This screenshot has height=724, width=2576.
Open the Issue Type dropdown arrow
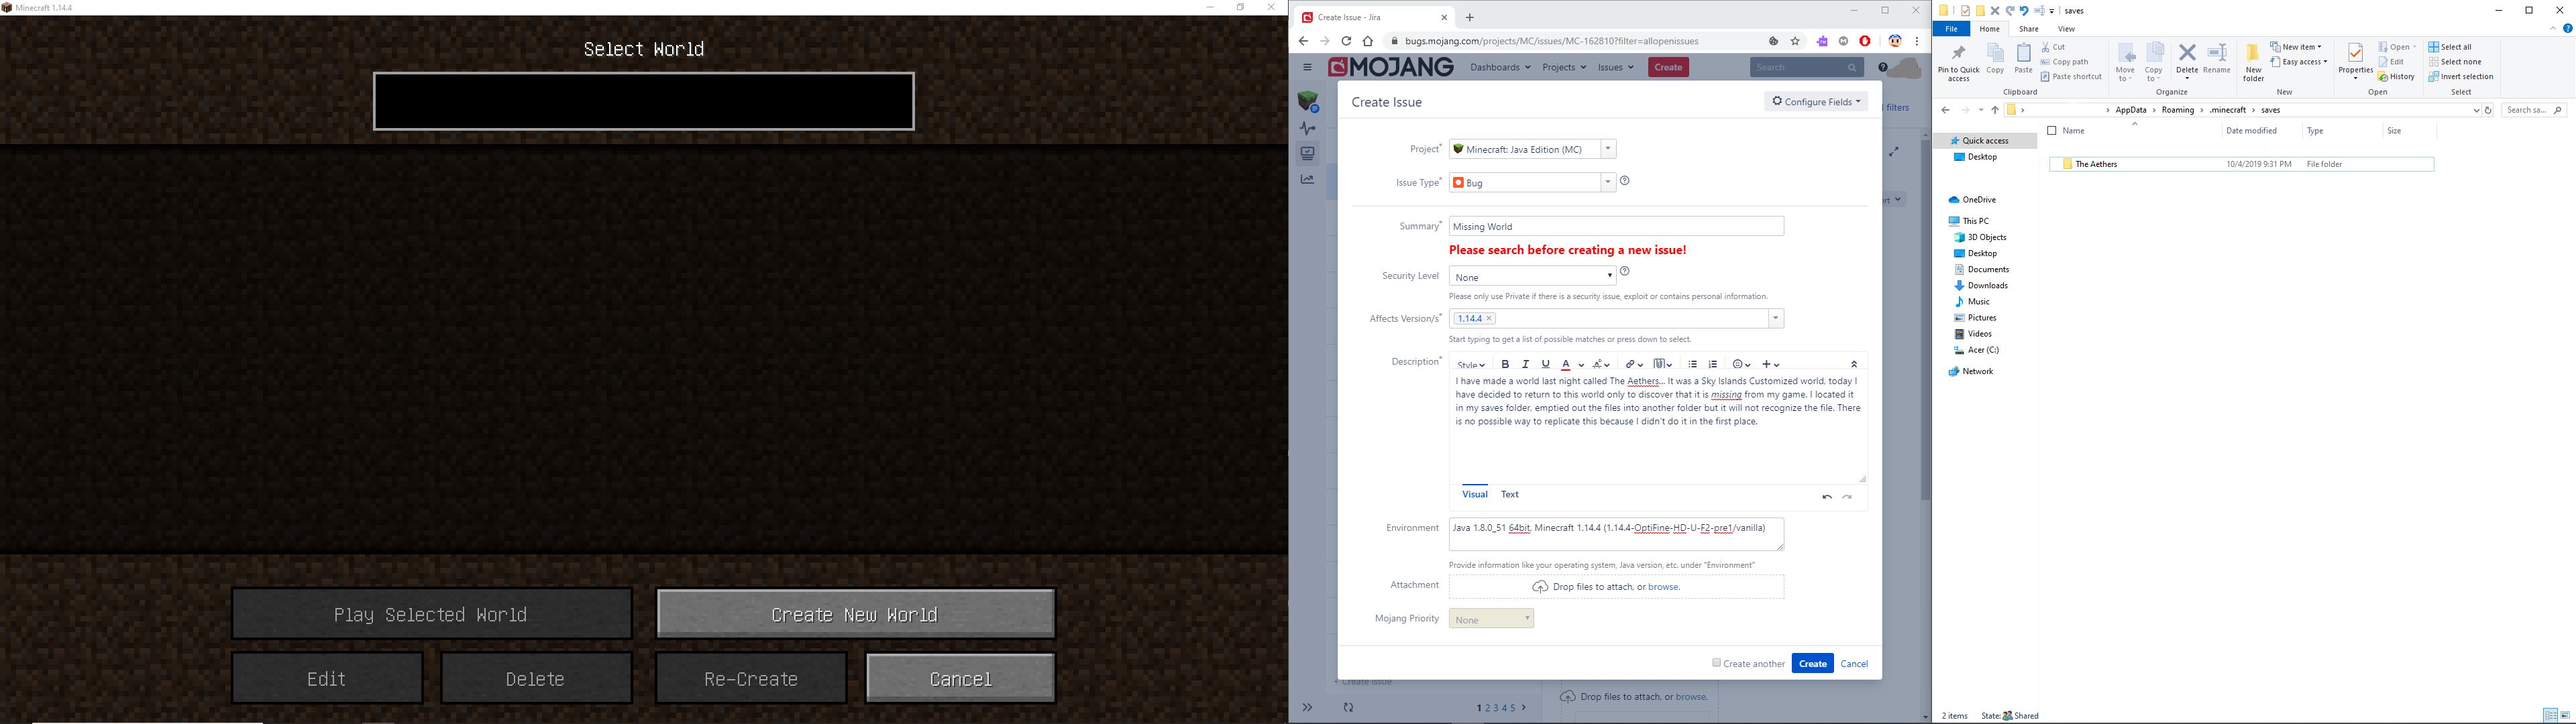tap(1608, 182)
